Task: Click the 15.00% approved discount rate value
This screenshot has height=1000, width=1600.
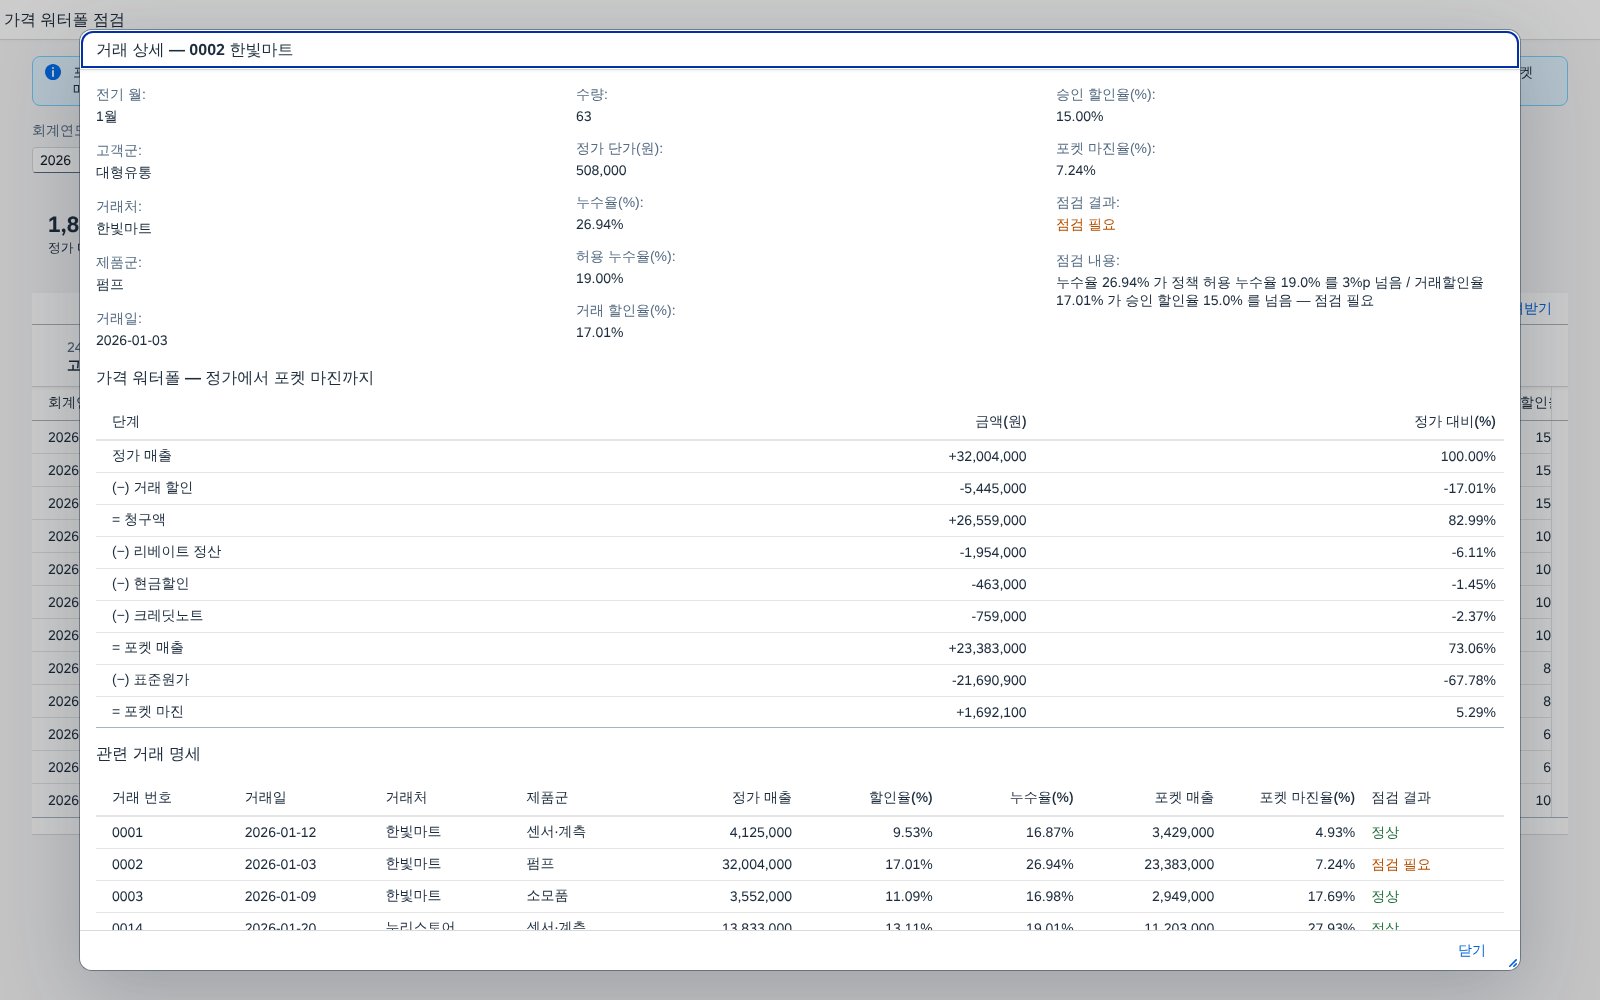Action: (x=1080, y=116)
